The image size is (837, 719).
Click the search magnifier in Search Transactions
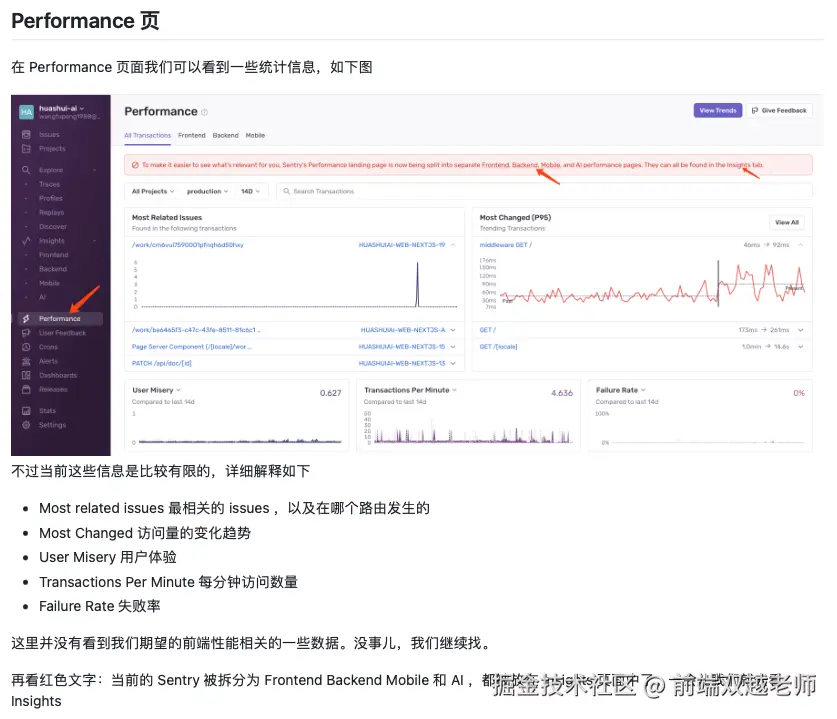tap(287, 191)
